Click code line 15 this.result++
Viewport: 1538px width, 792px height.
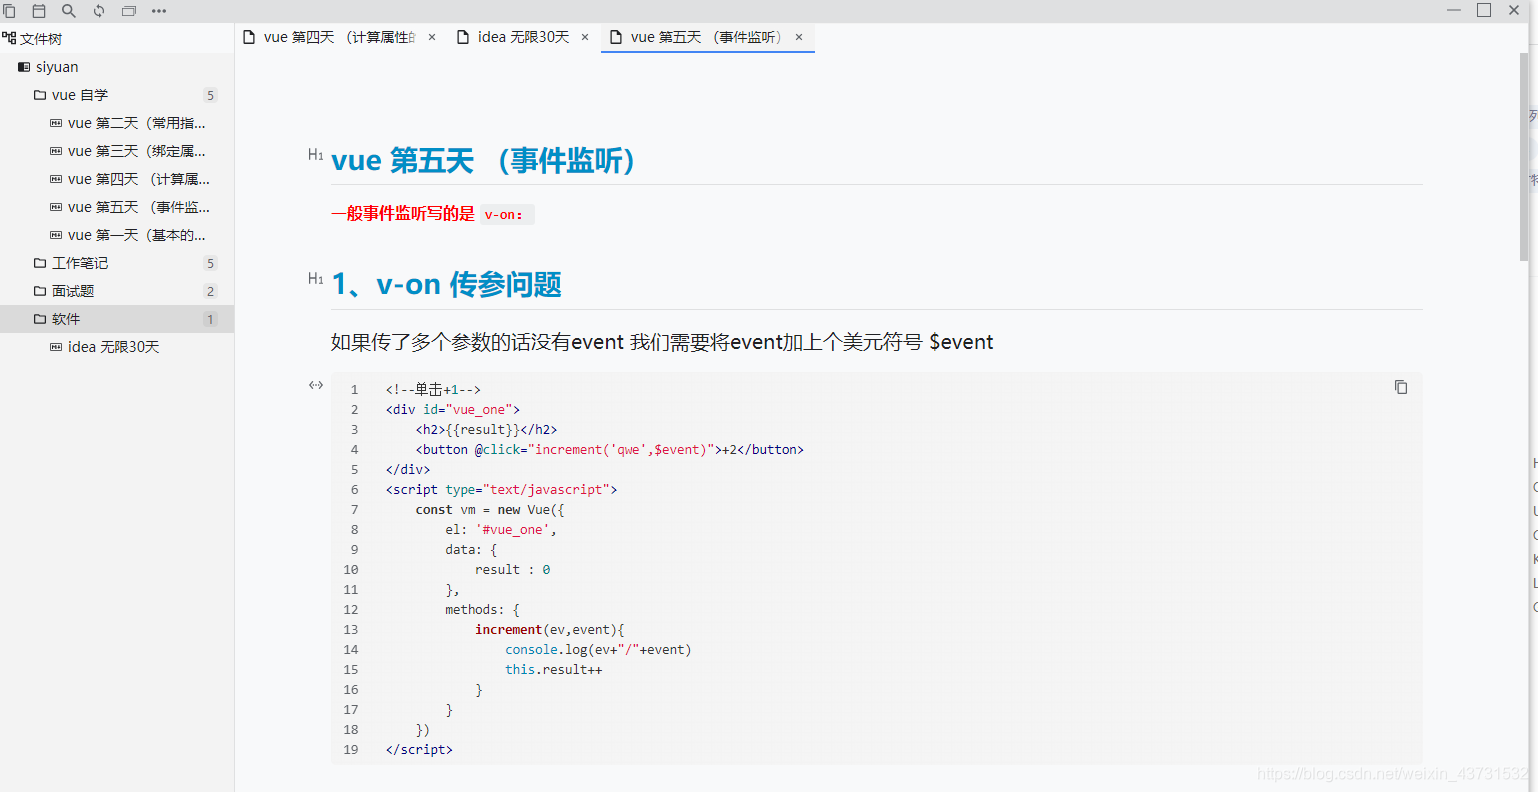click(x=553, y=669)
